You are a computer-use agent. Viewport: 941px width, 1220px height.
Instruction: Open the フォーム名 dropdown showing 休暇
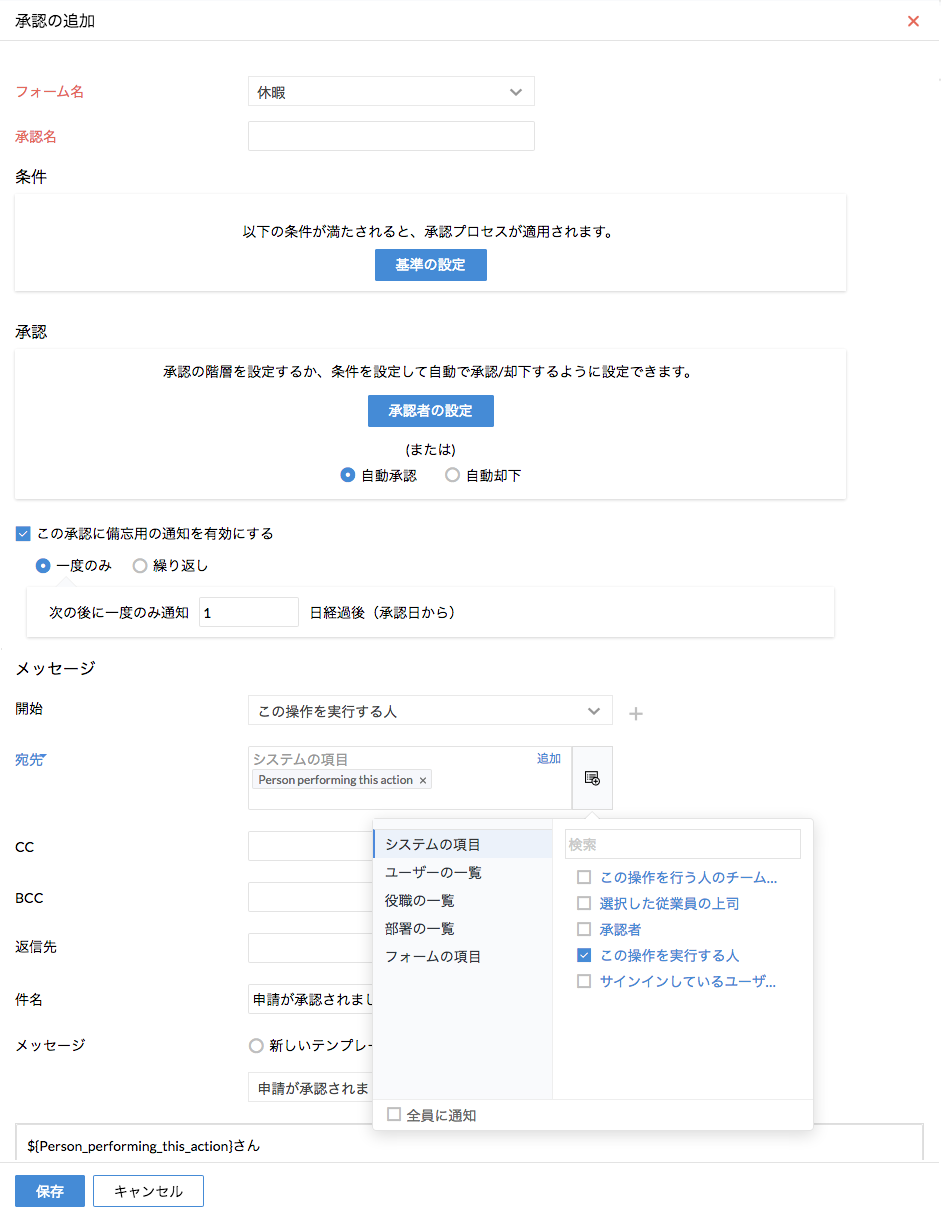coord(391,92)
